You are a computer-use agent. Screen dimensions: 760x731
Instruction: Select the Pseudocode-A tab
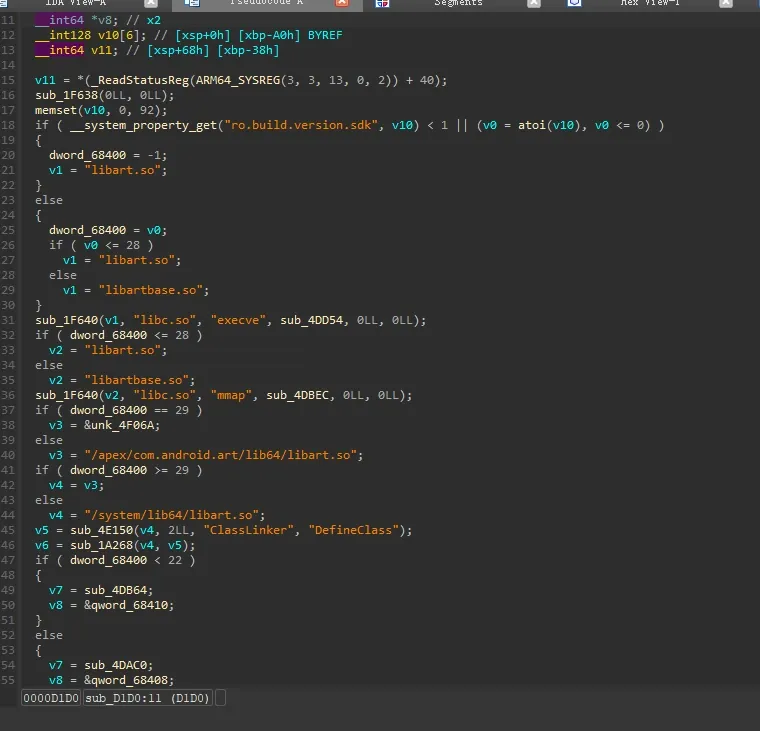(266, 2)
